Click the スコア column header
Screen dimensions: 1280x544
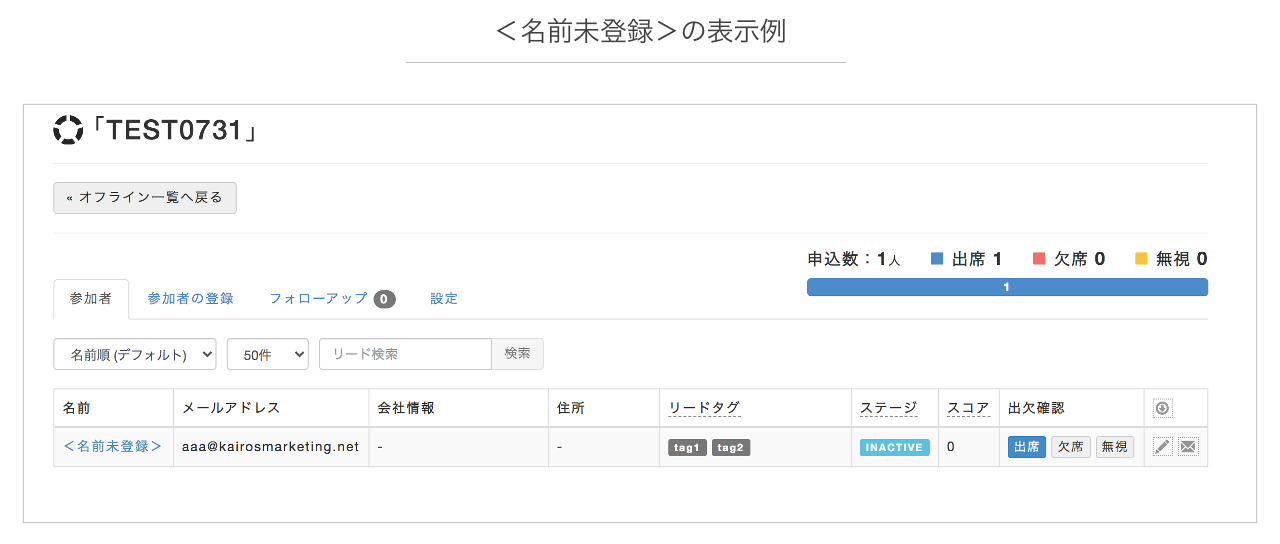tap(968, 408)
